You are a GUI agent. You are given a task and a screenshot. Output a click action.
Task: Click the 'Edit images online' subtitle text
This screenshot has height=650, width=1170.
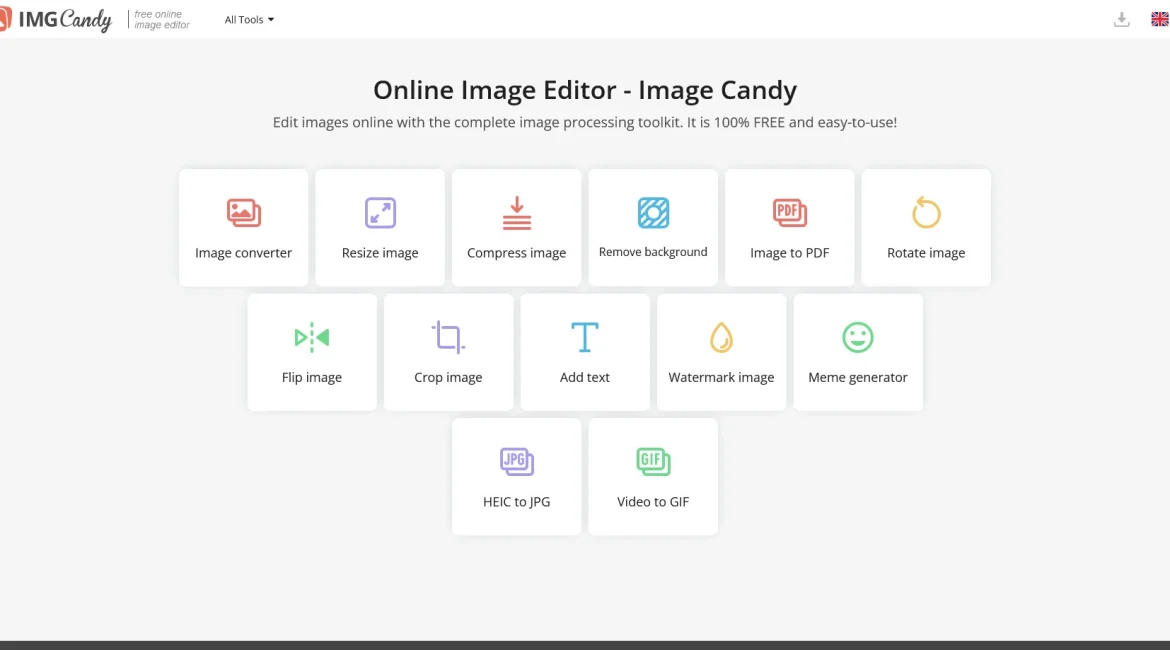585,122
